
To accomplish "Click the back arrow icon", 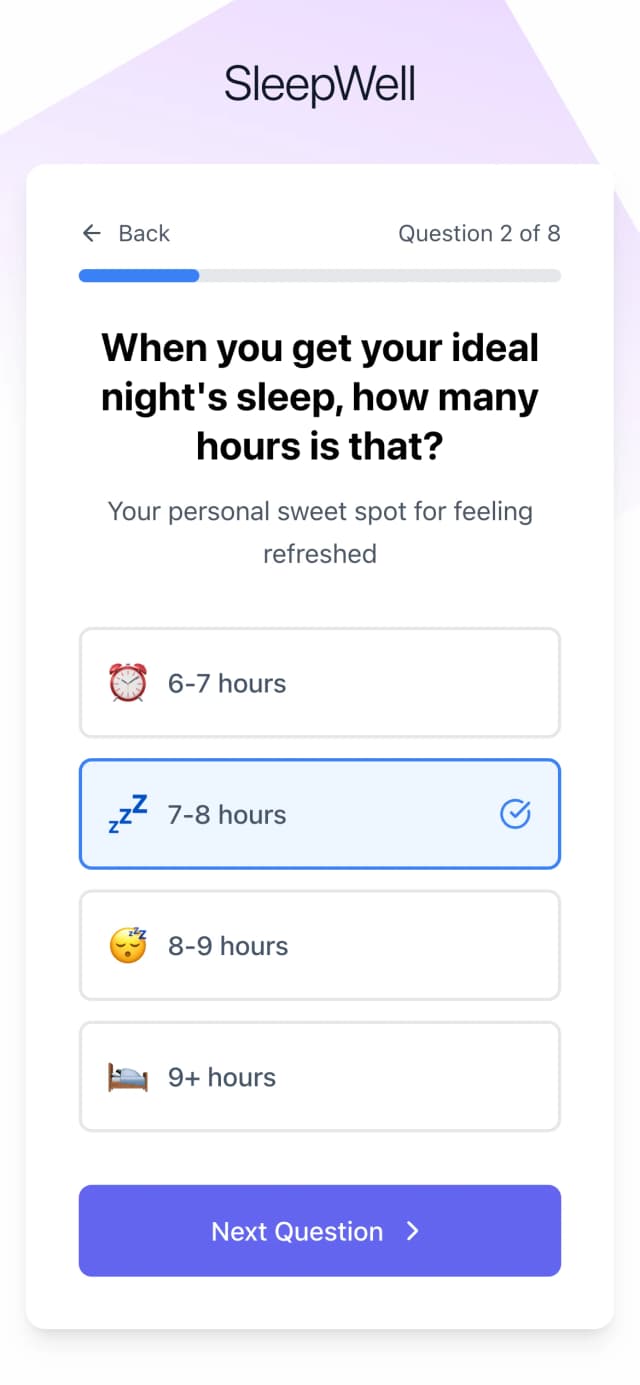I will [x=92, y=233].
